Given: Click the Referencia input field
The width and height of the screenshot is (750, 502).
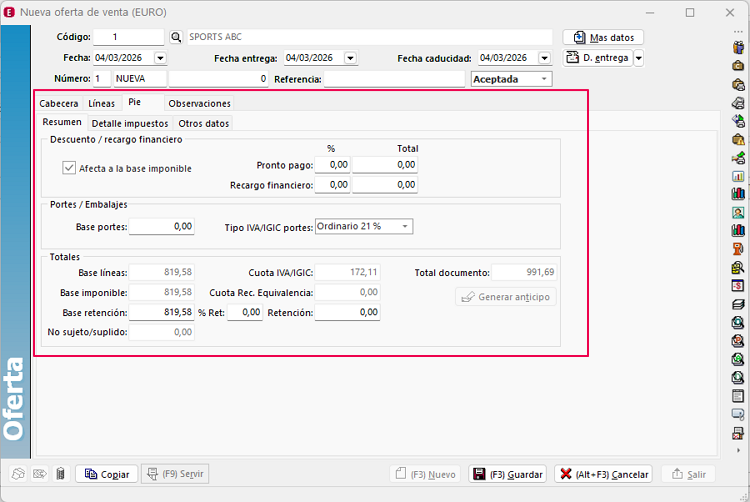Looking at the screenshot, I should tap(394, 79).
